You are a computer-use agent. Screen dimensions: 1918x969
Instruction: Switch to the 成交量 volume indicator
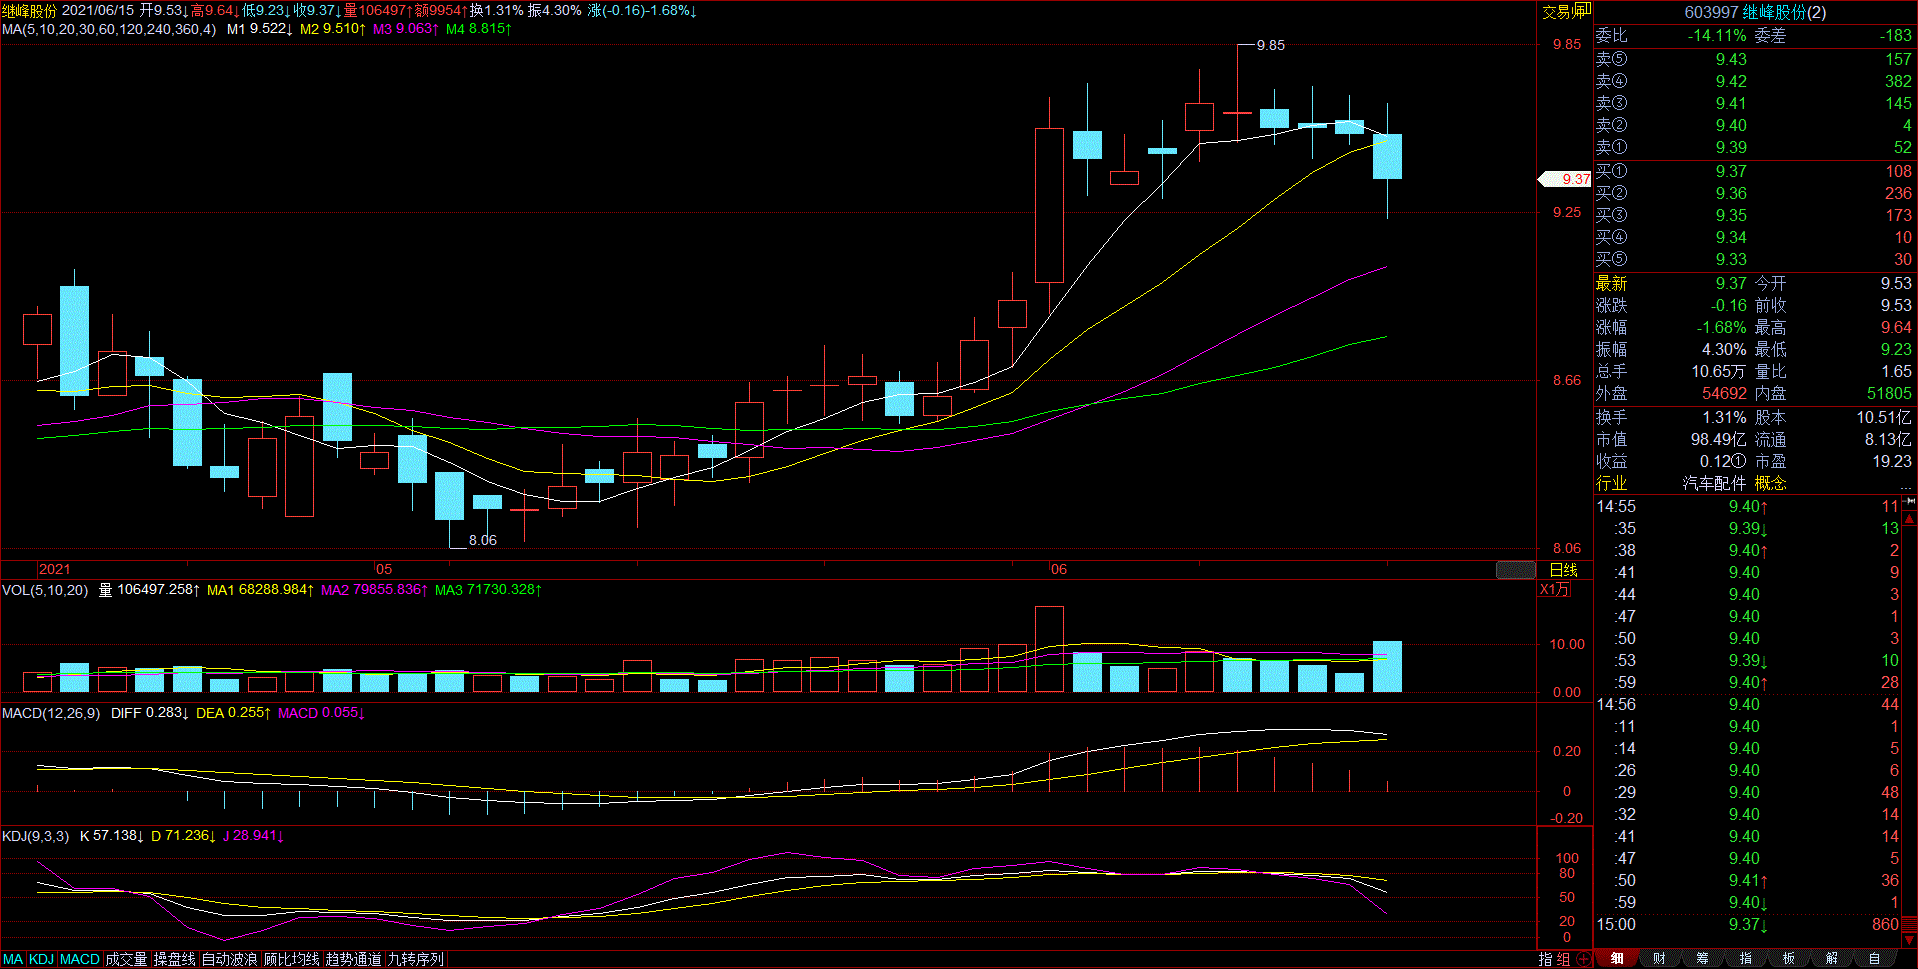coord(126,959)
